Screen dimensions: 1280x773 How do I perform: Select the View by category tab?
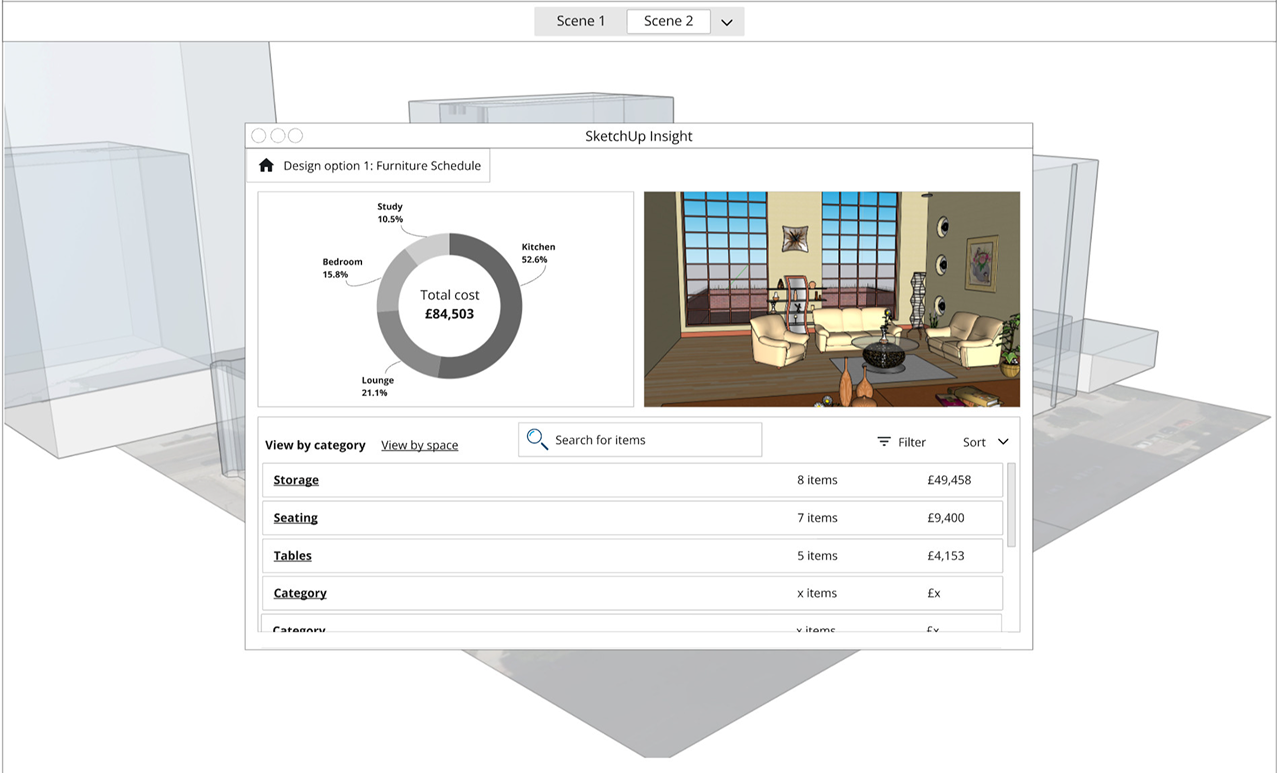point(315,445)
